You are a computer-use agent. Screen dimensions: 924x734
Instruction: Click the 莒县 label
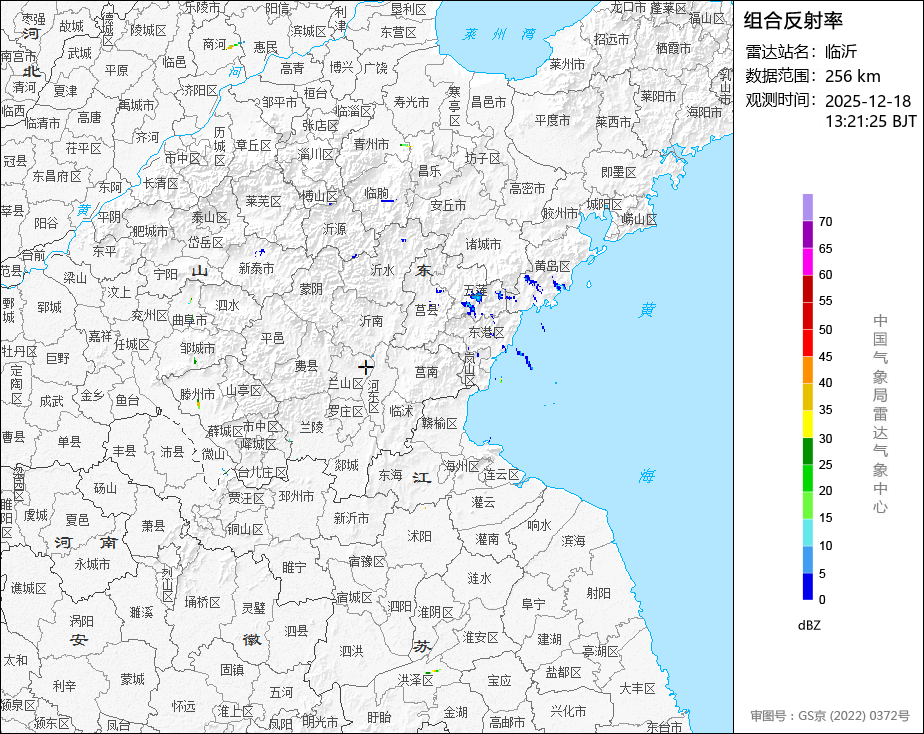coord(426,309)
